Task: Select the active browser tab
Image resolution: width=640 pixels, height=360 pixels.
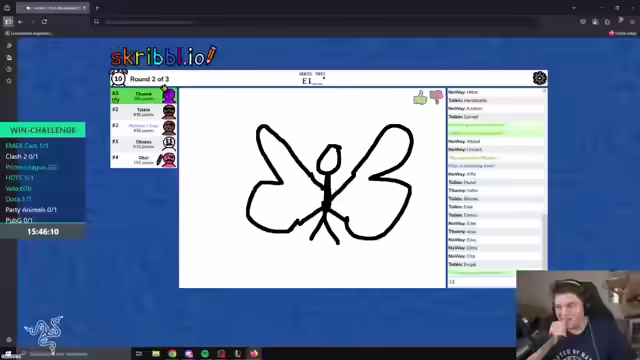Action: pos(53,8)
